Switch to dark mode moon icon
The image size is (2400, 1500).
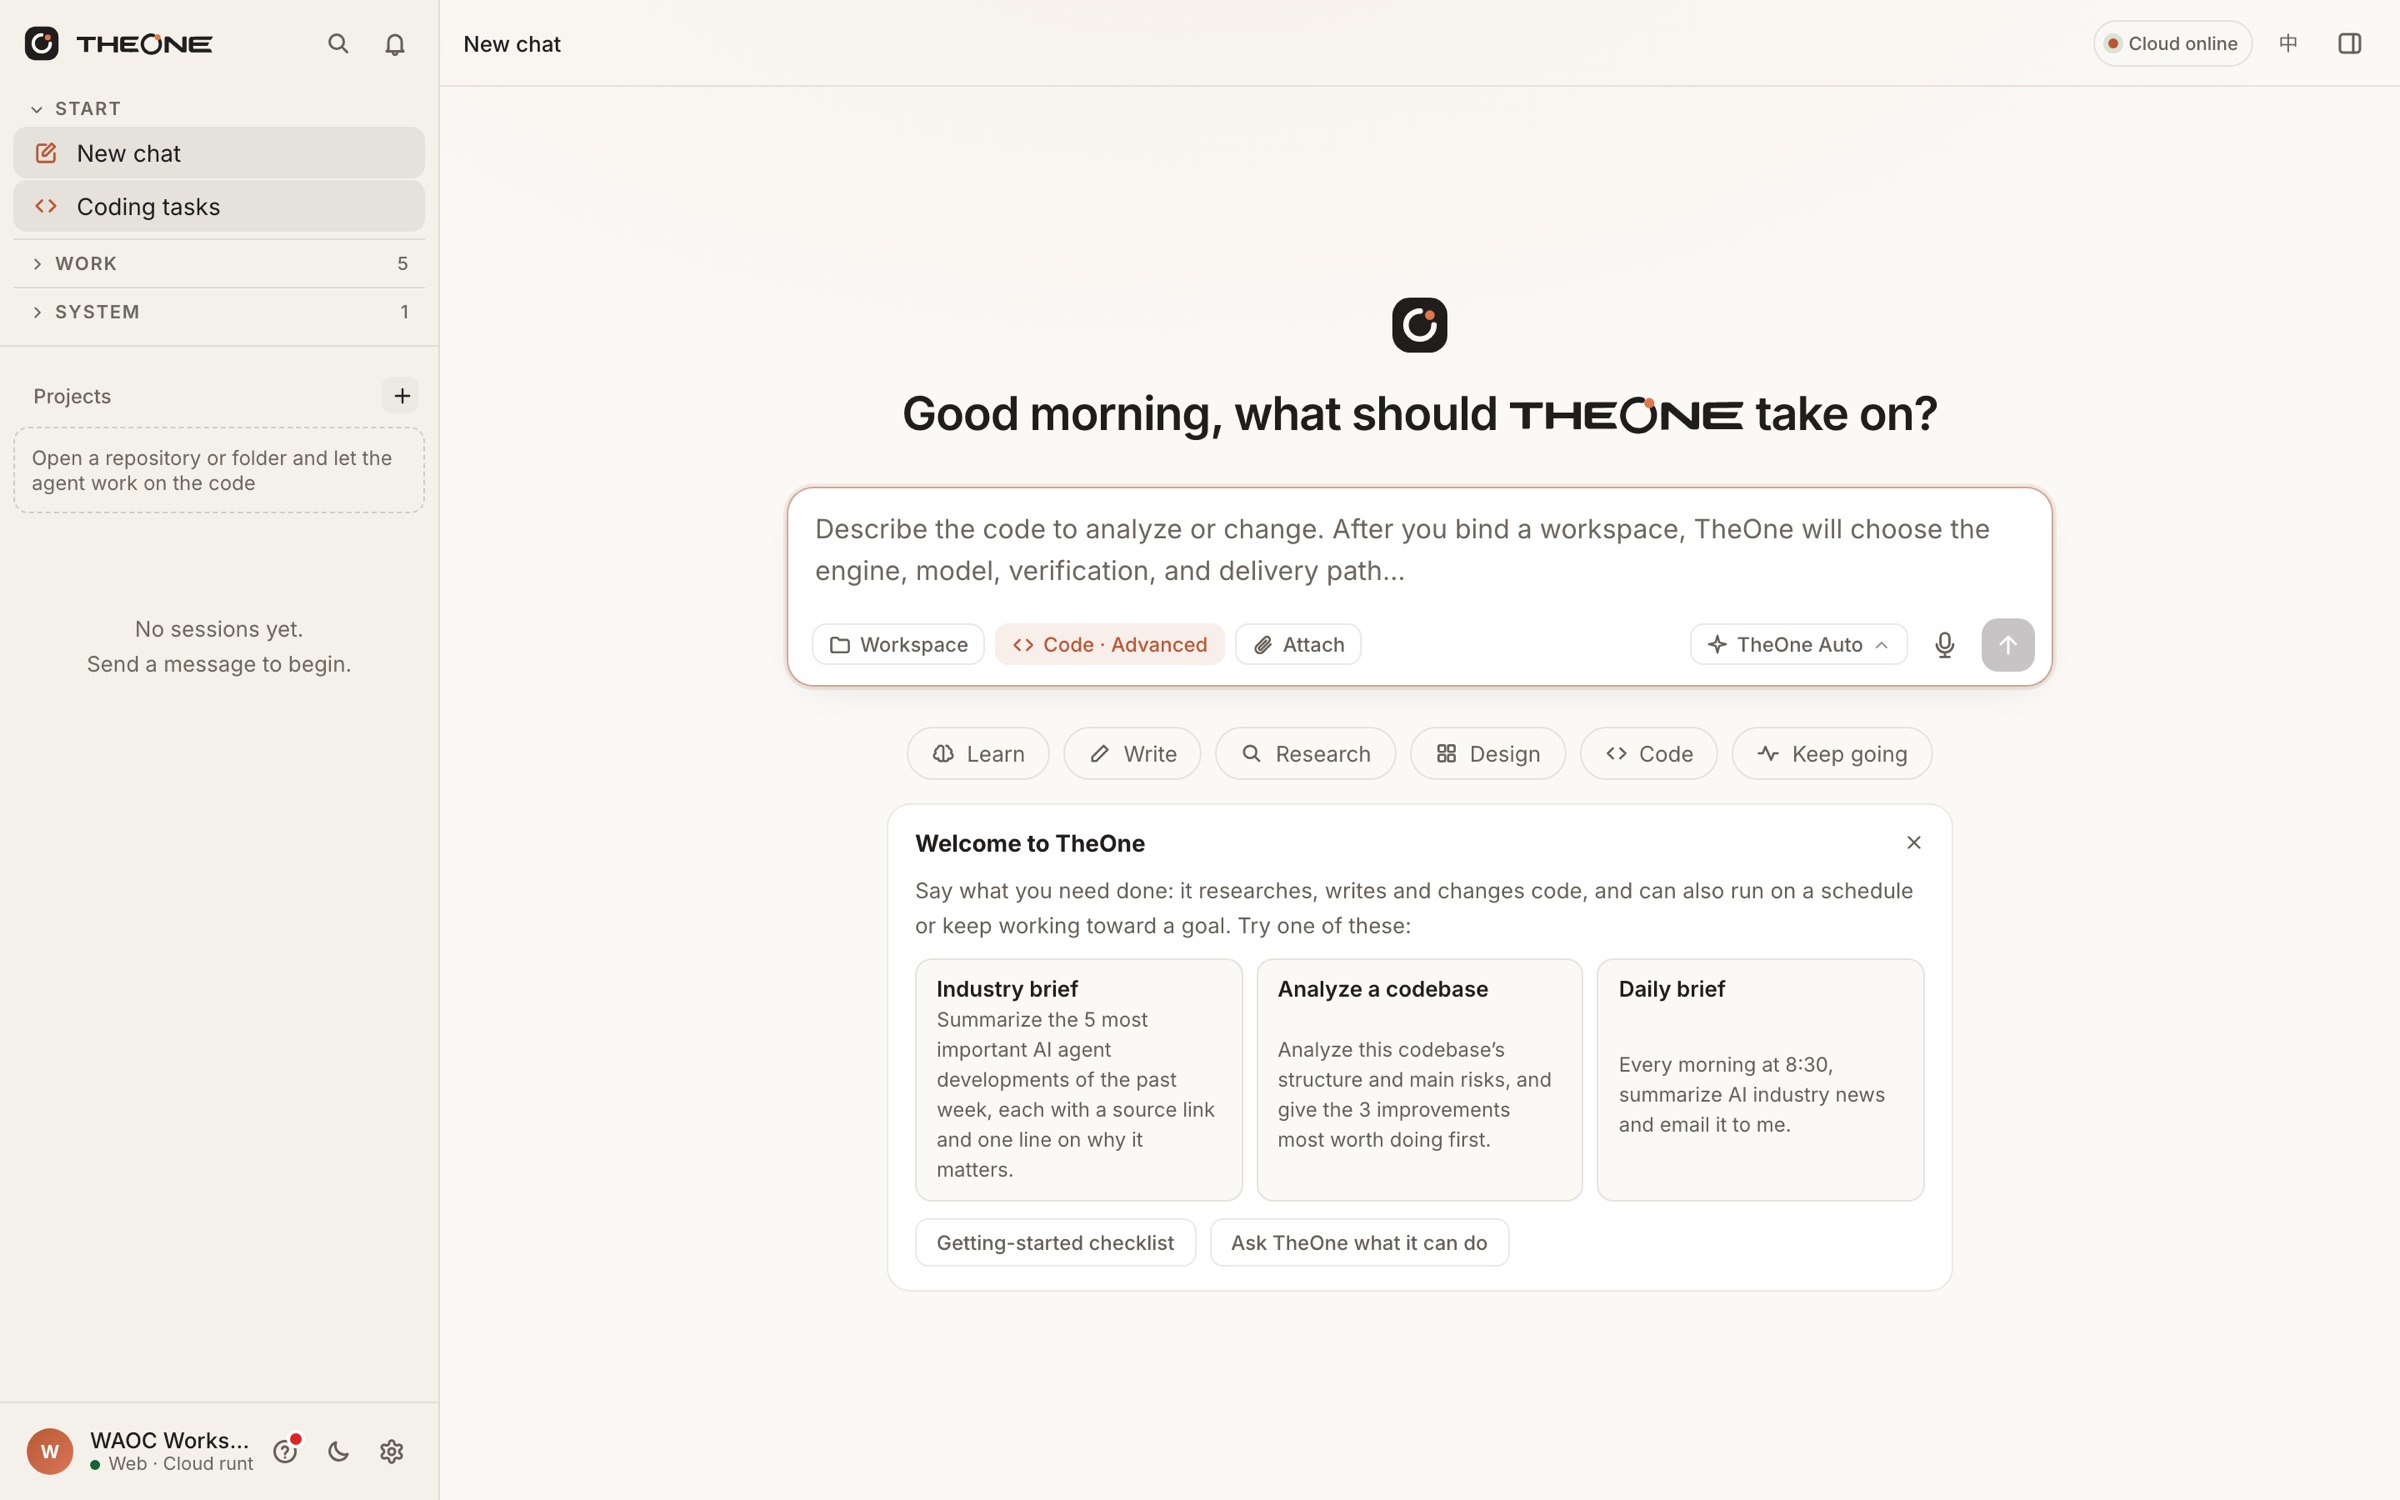point(338,1451)
